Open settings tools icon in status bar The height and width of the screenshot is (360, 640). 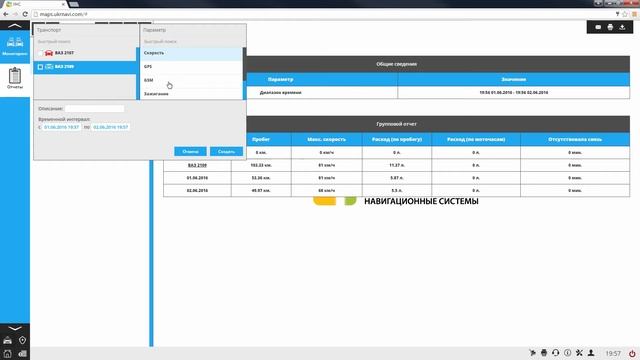click(x=579, y=353)
